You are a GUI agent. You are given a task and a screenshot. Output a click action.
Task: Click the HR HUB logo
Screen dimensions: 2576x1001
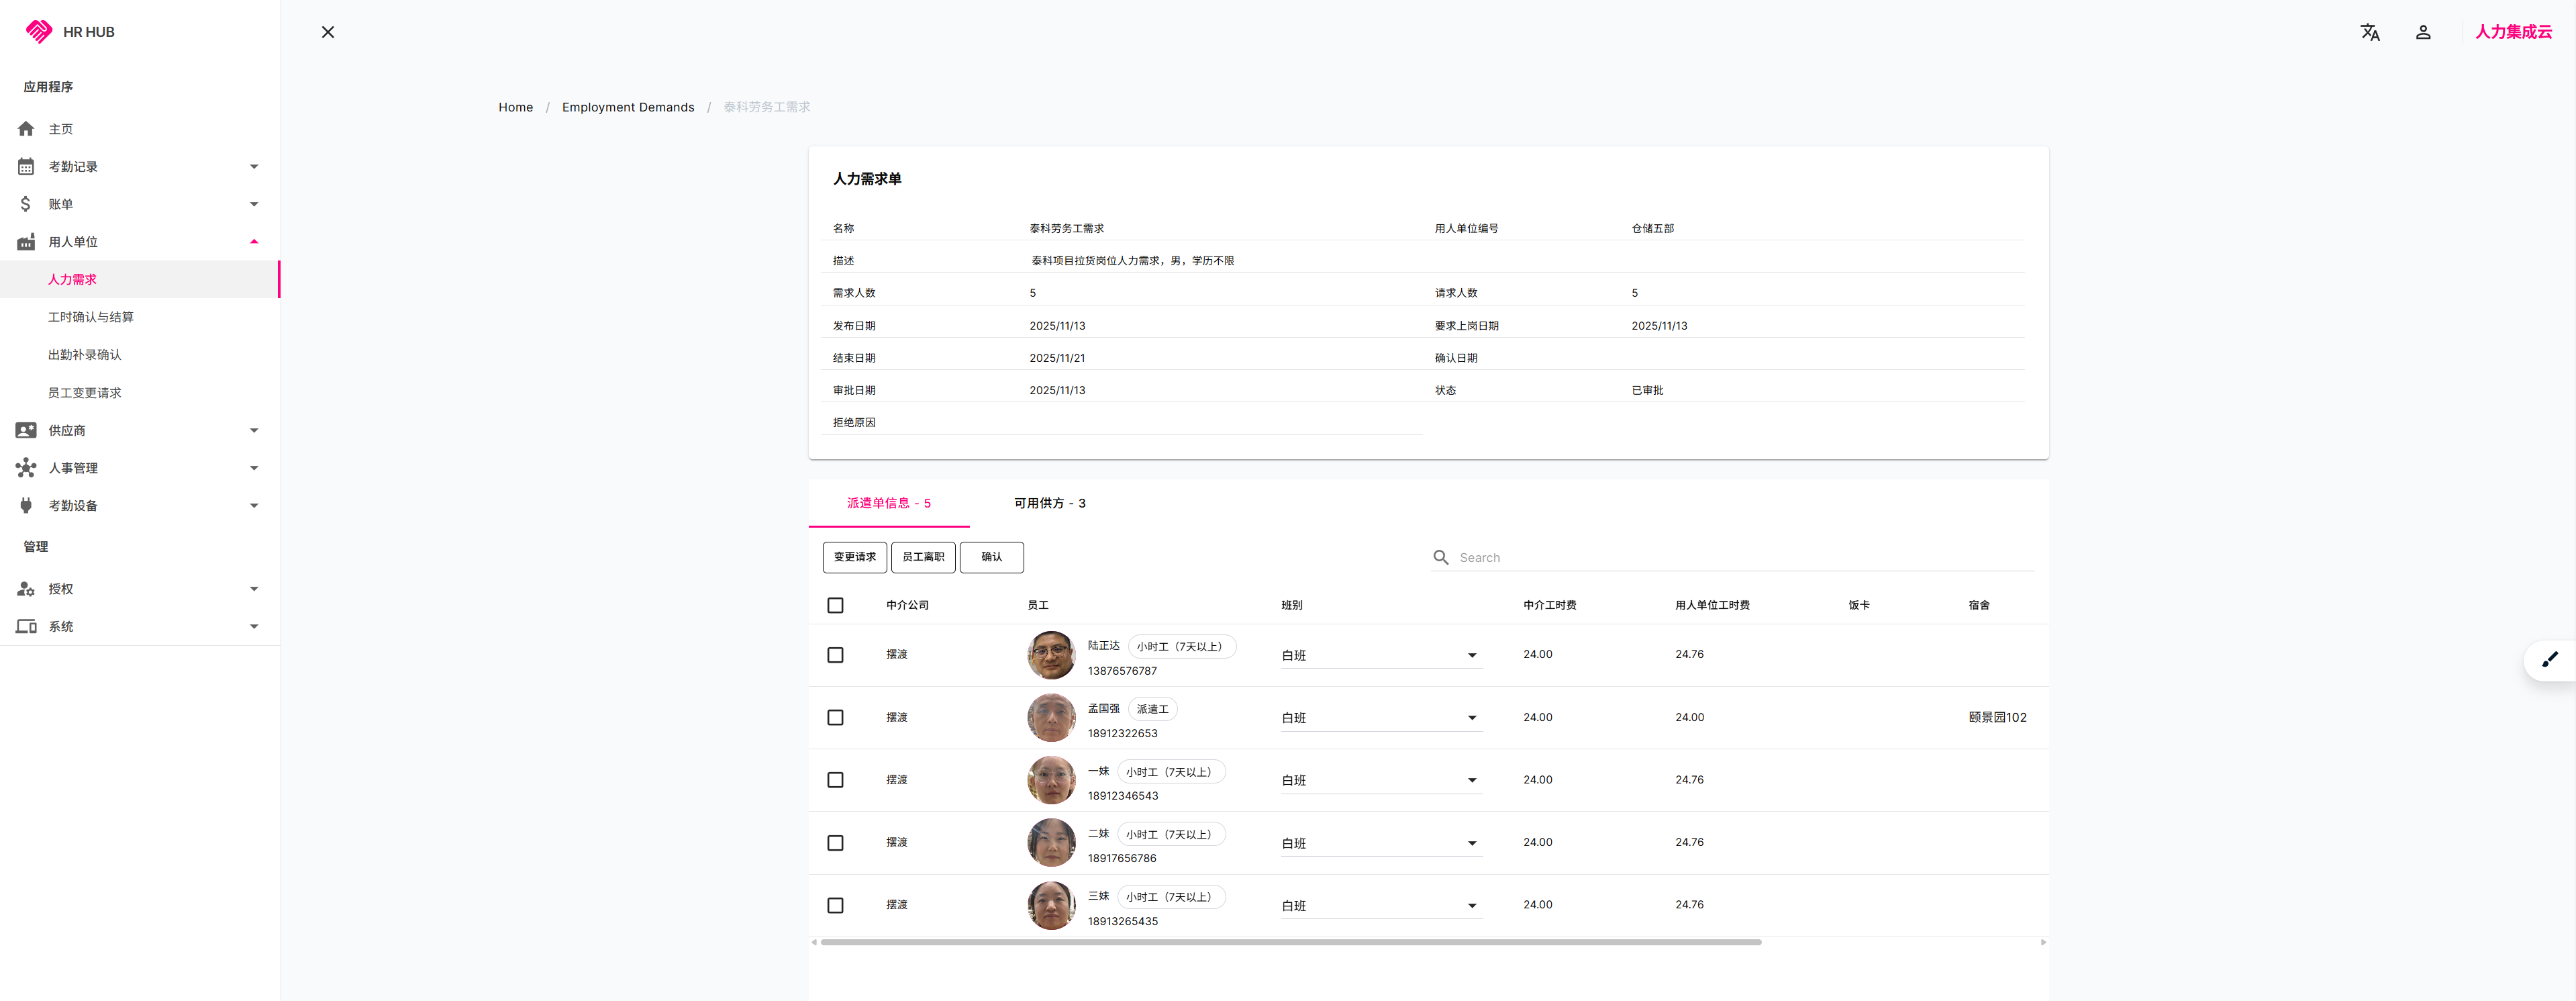[39, 32]
